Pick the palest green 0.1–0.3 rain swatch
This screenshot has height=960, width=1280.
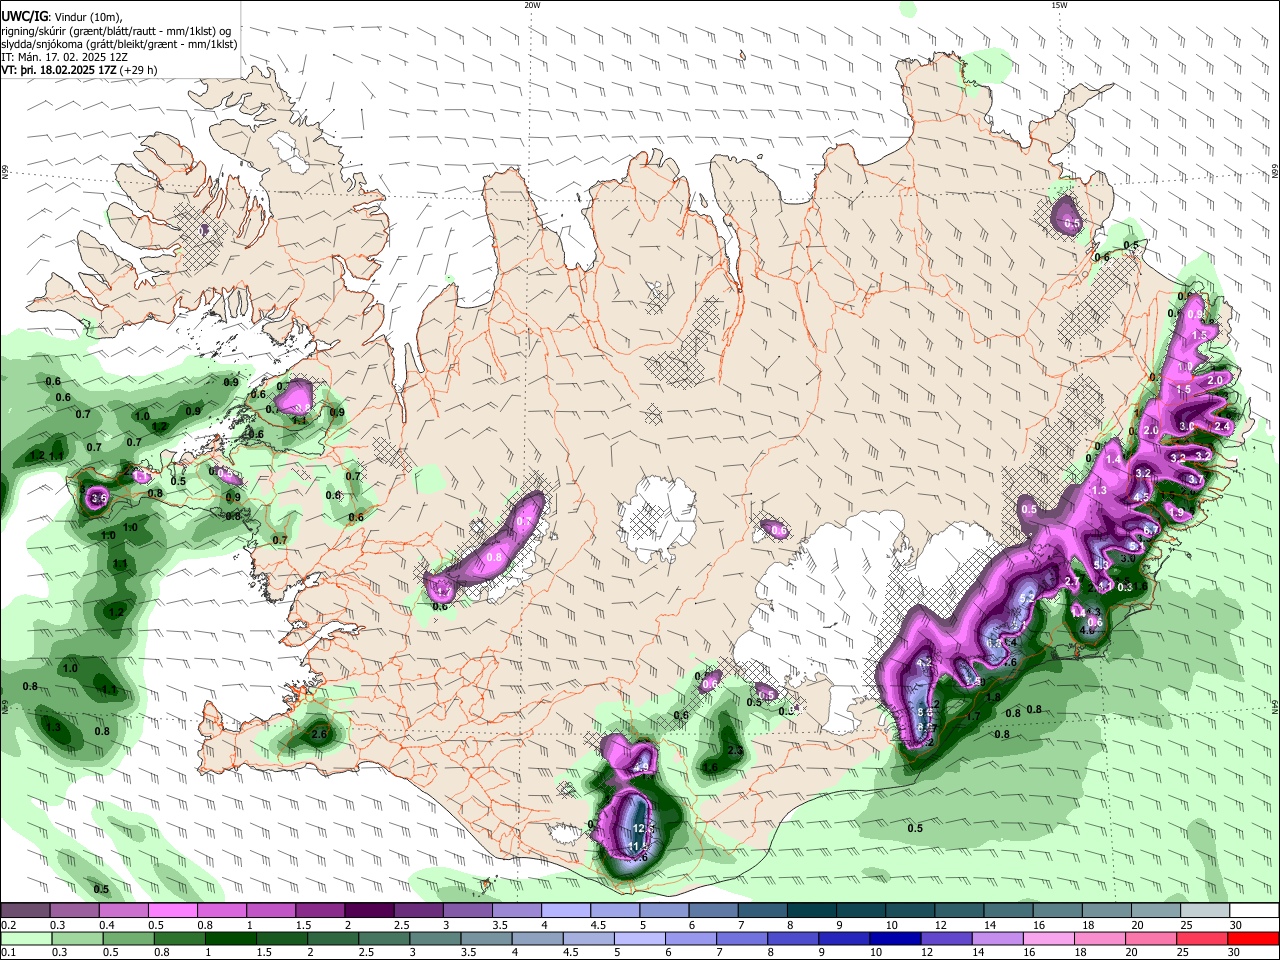pos(24,938)
